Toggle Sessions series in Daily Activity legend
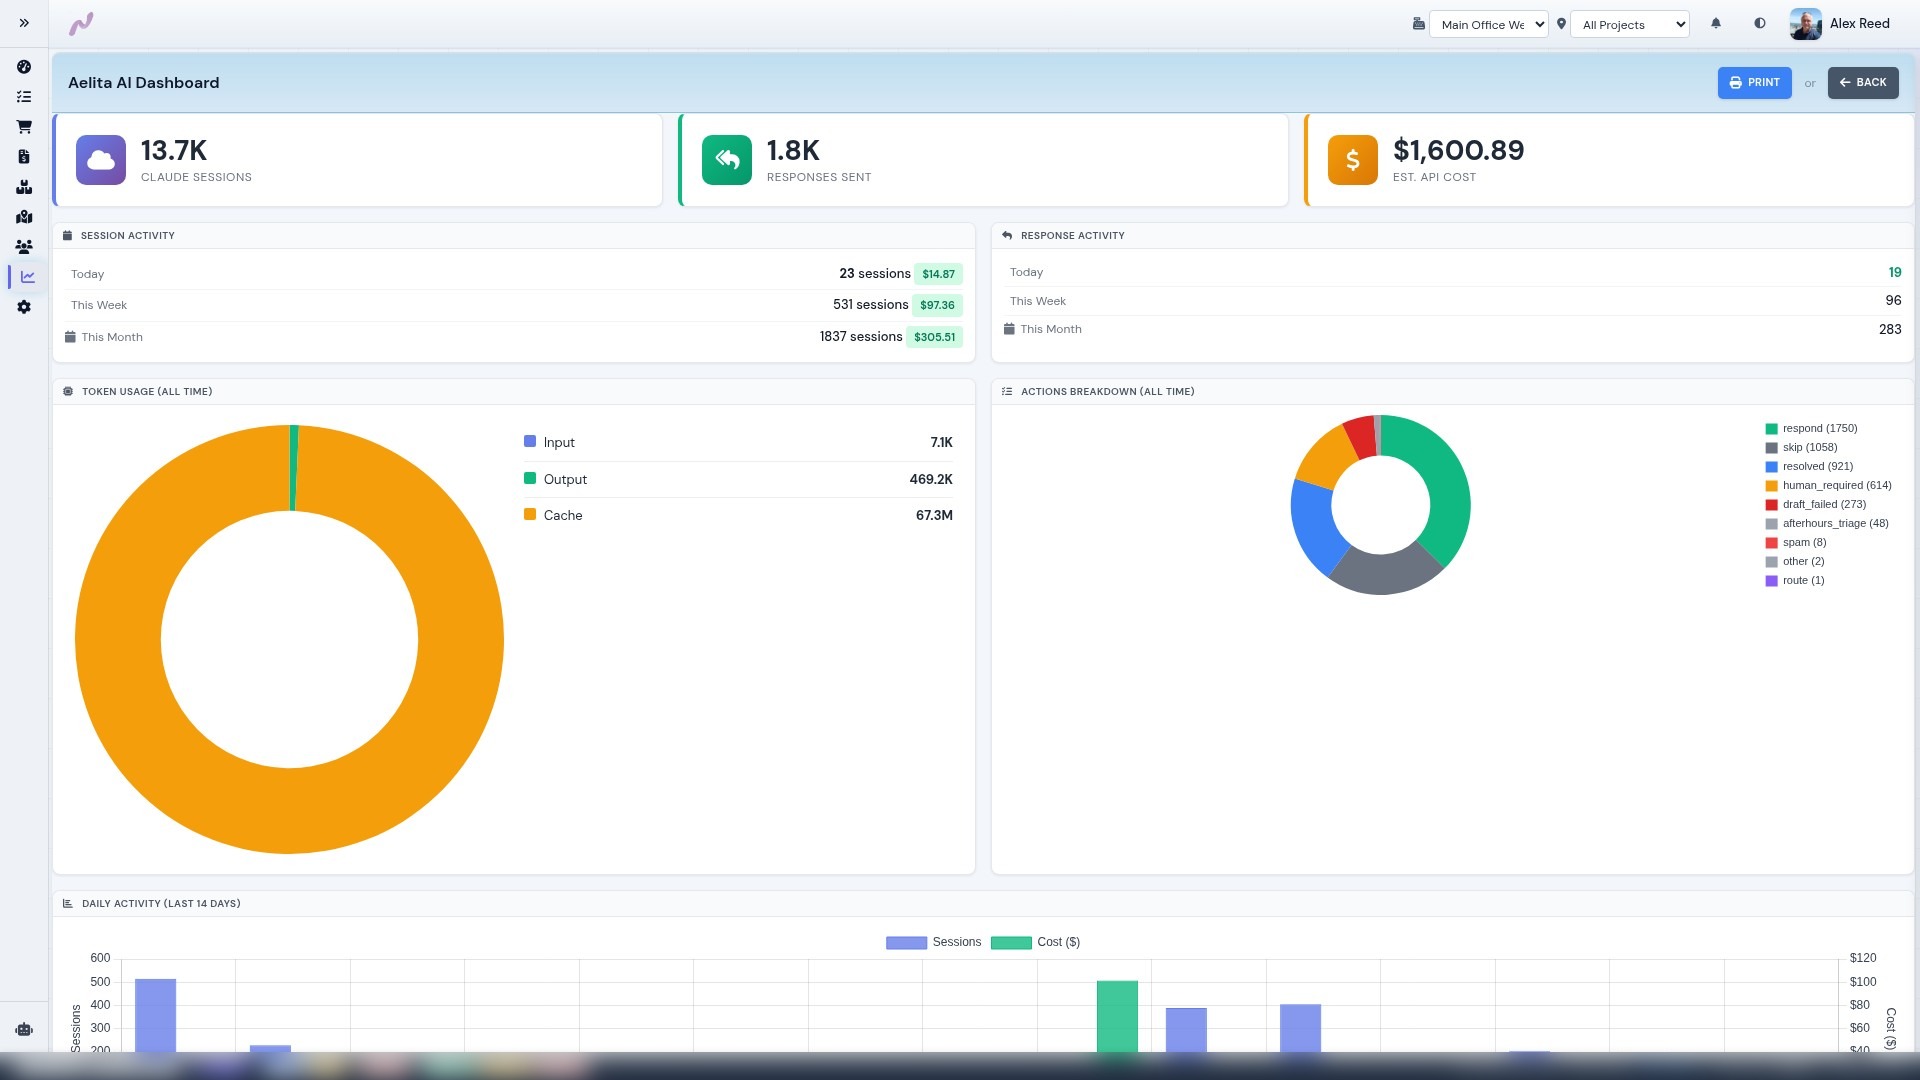1920x1080 pixels. pos(933,943)
